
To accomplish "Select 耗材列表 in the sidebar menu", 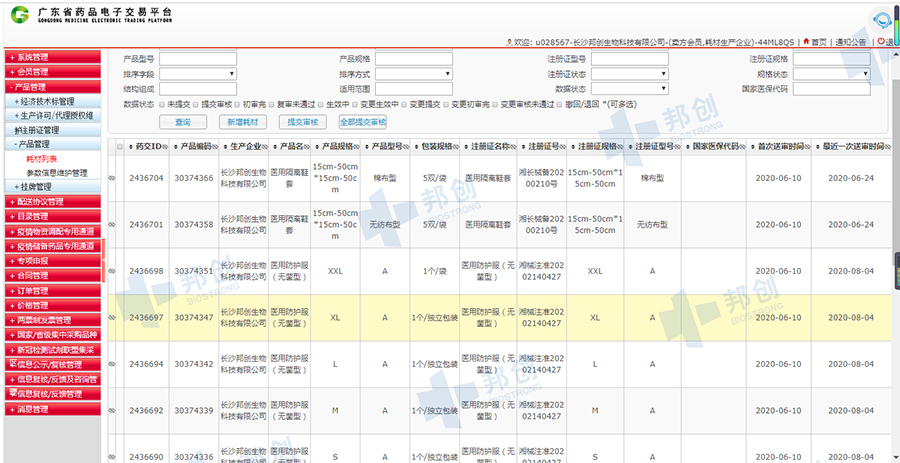I will (42, 159).
